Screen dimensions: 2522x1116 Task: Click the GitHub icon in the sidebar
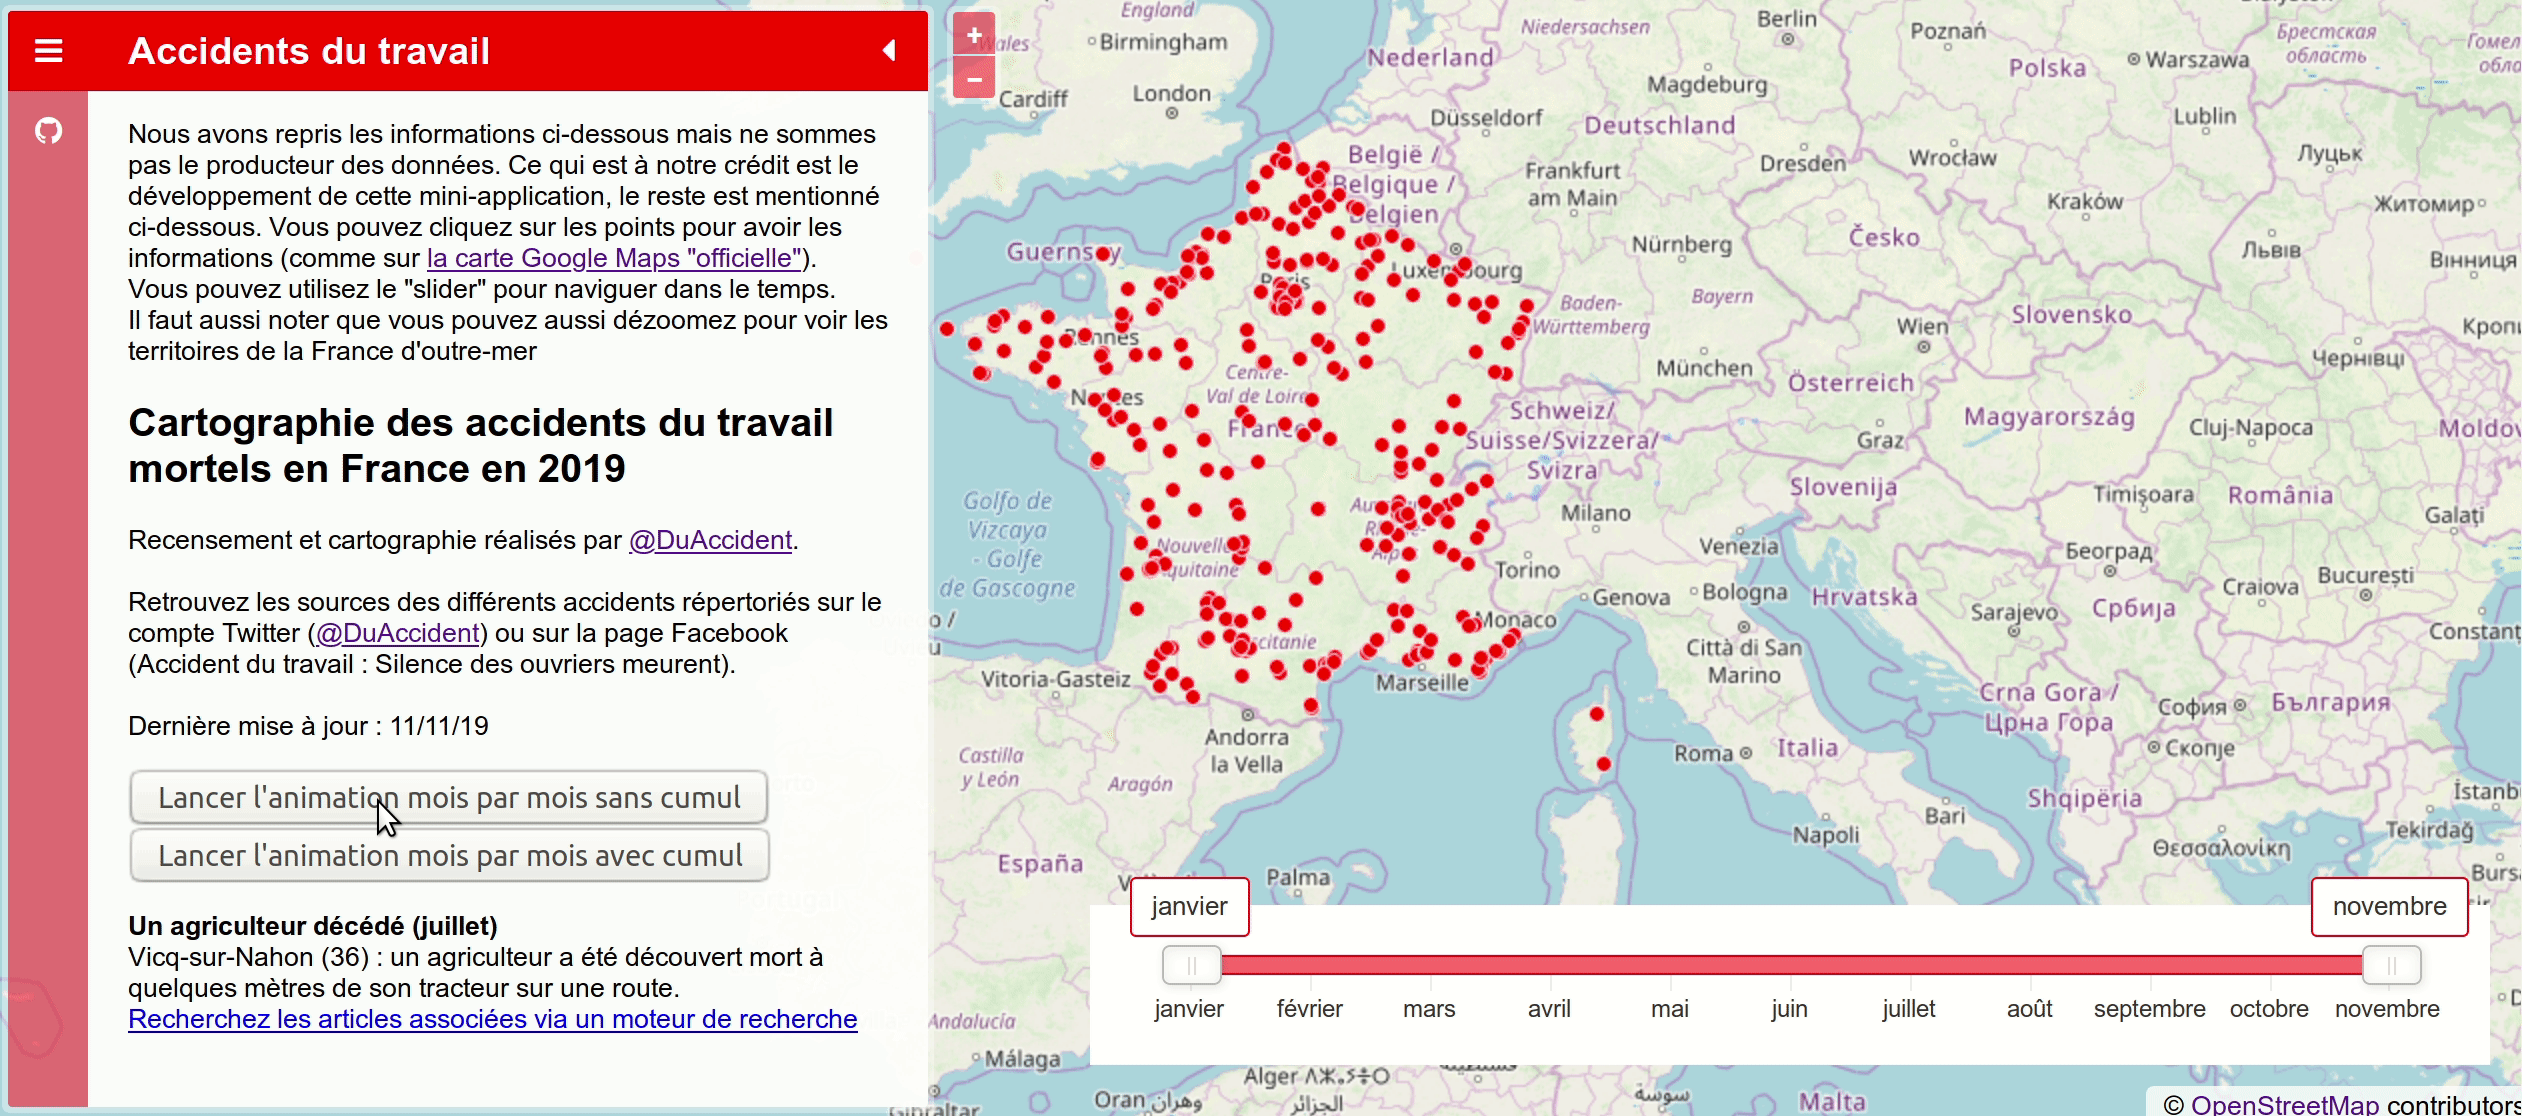tap(48, 131)
